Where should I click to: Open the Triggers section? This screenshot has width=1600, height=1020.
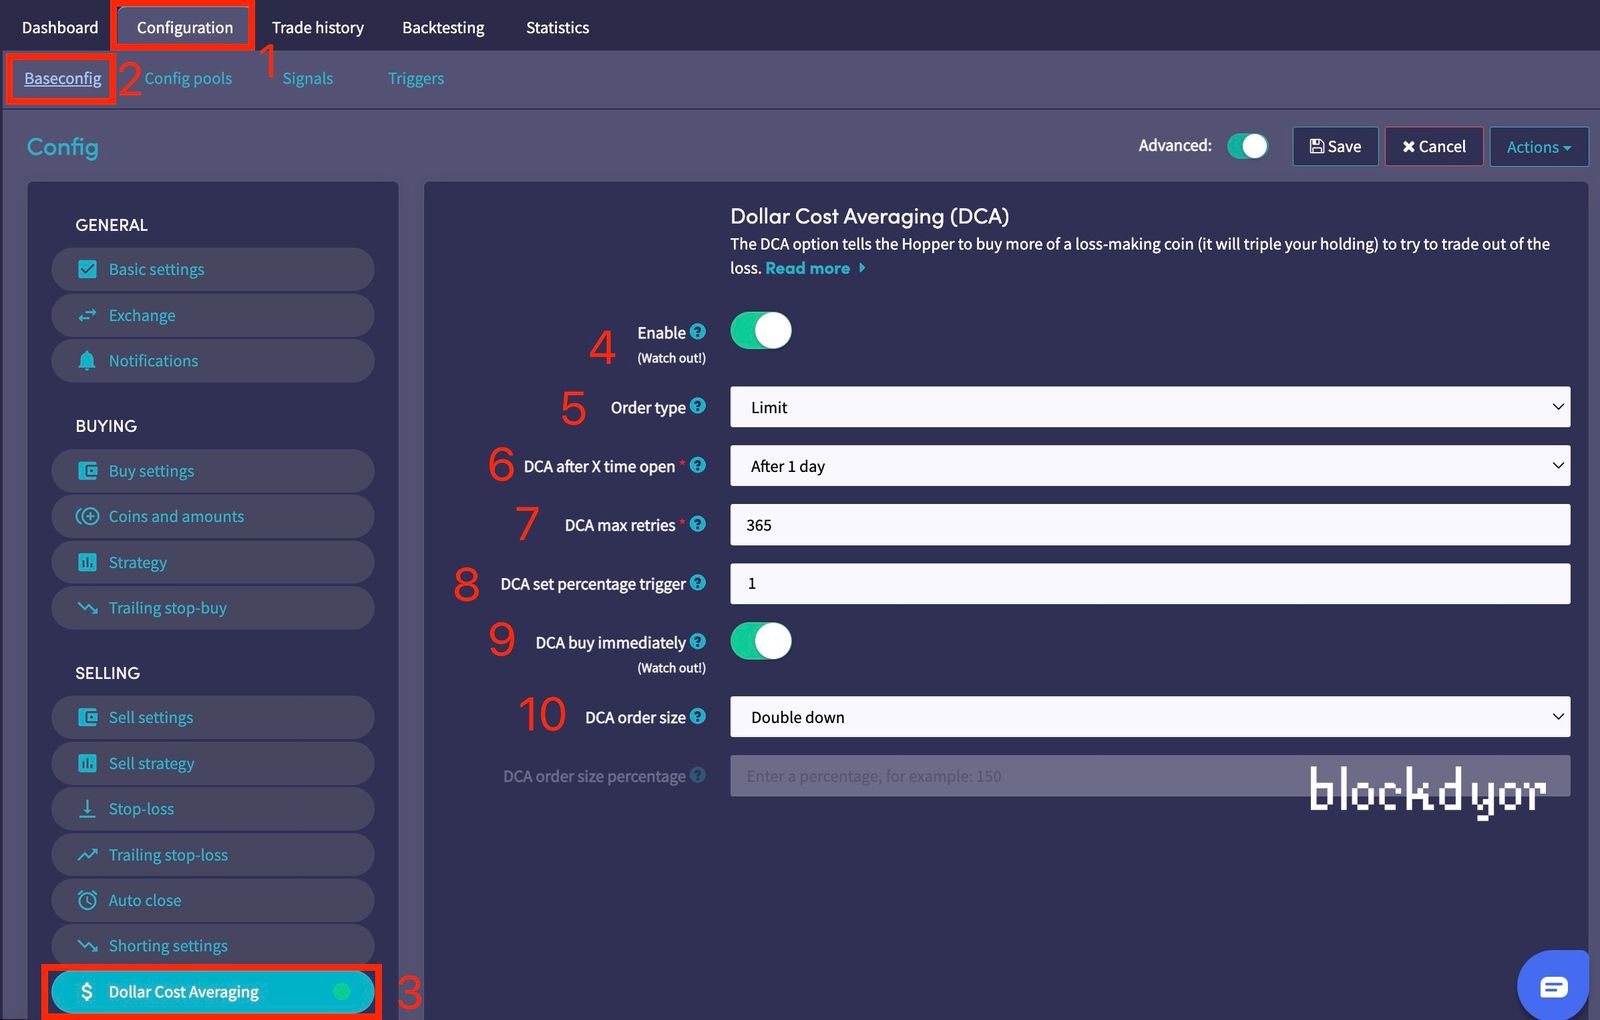[415, 78]
